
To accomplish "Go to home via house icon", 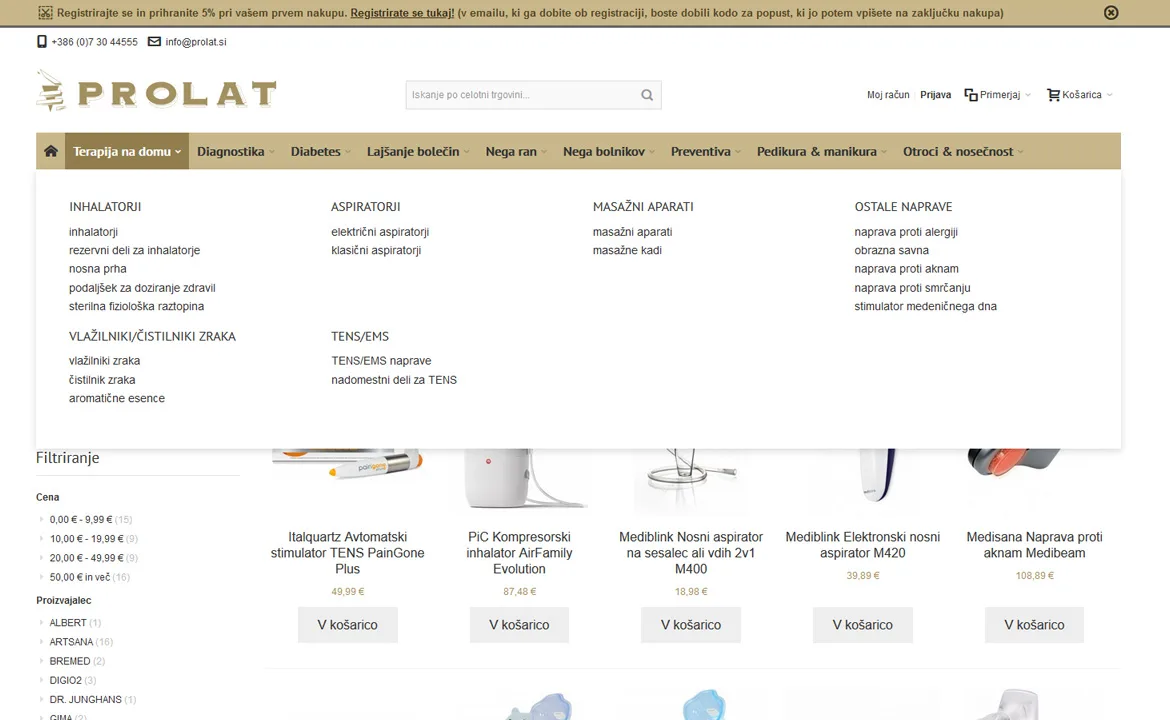I will coord(51,151).
